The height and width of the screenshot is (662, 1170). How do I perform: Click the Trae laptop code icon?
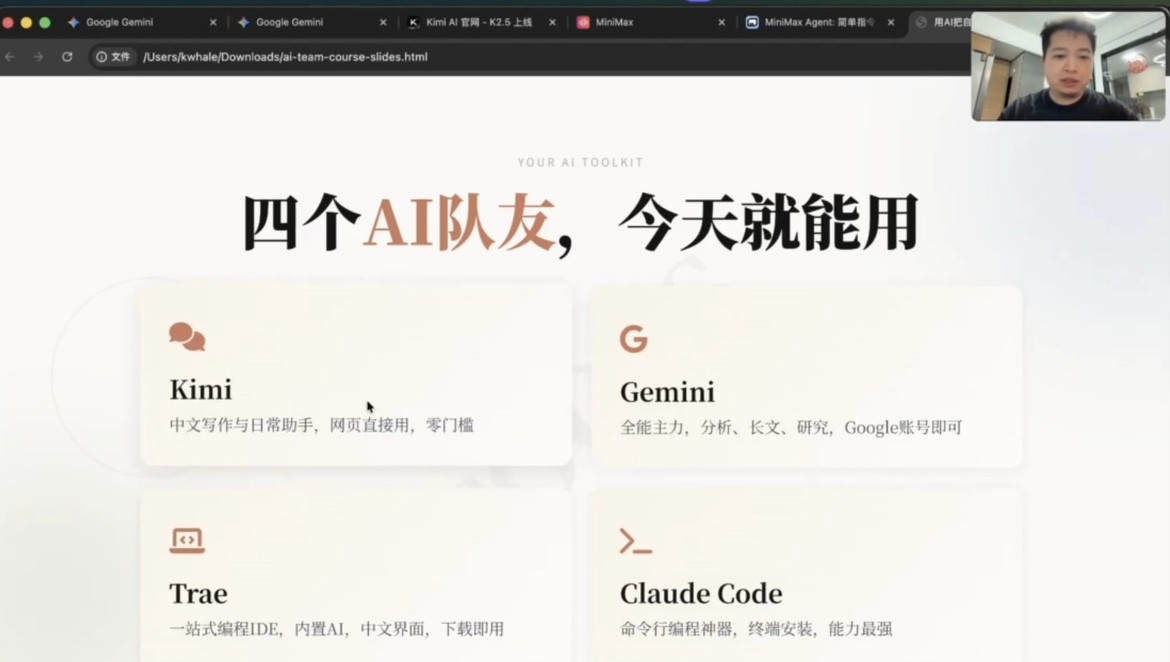coord(187,541)
